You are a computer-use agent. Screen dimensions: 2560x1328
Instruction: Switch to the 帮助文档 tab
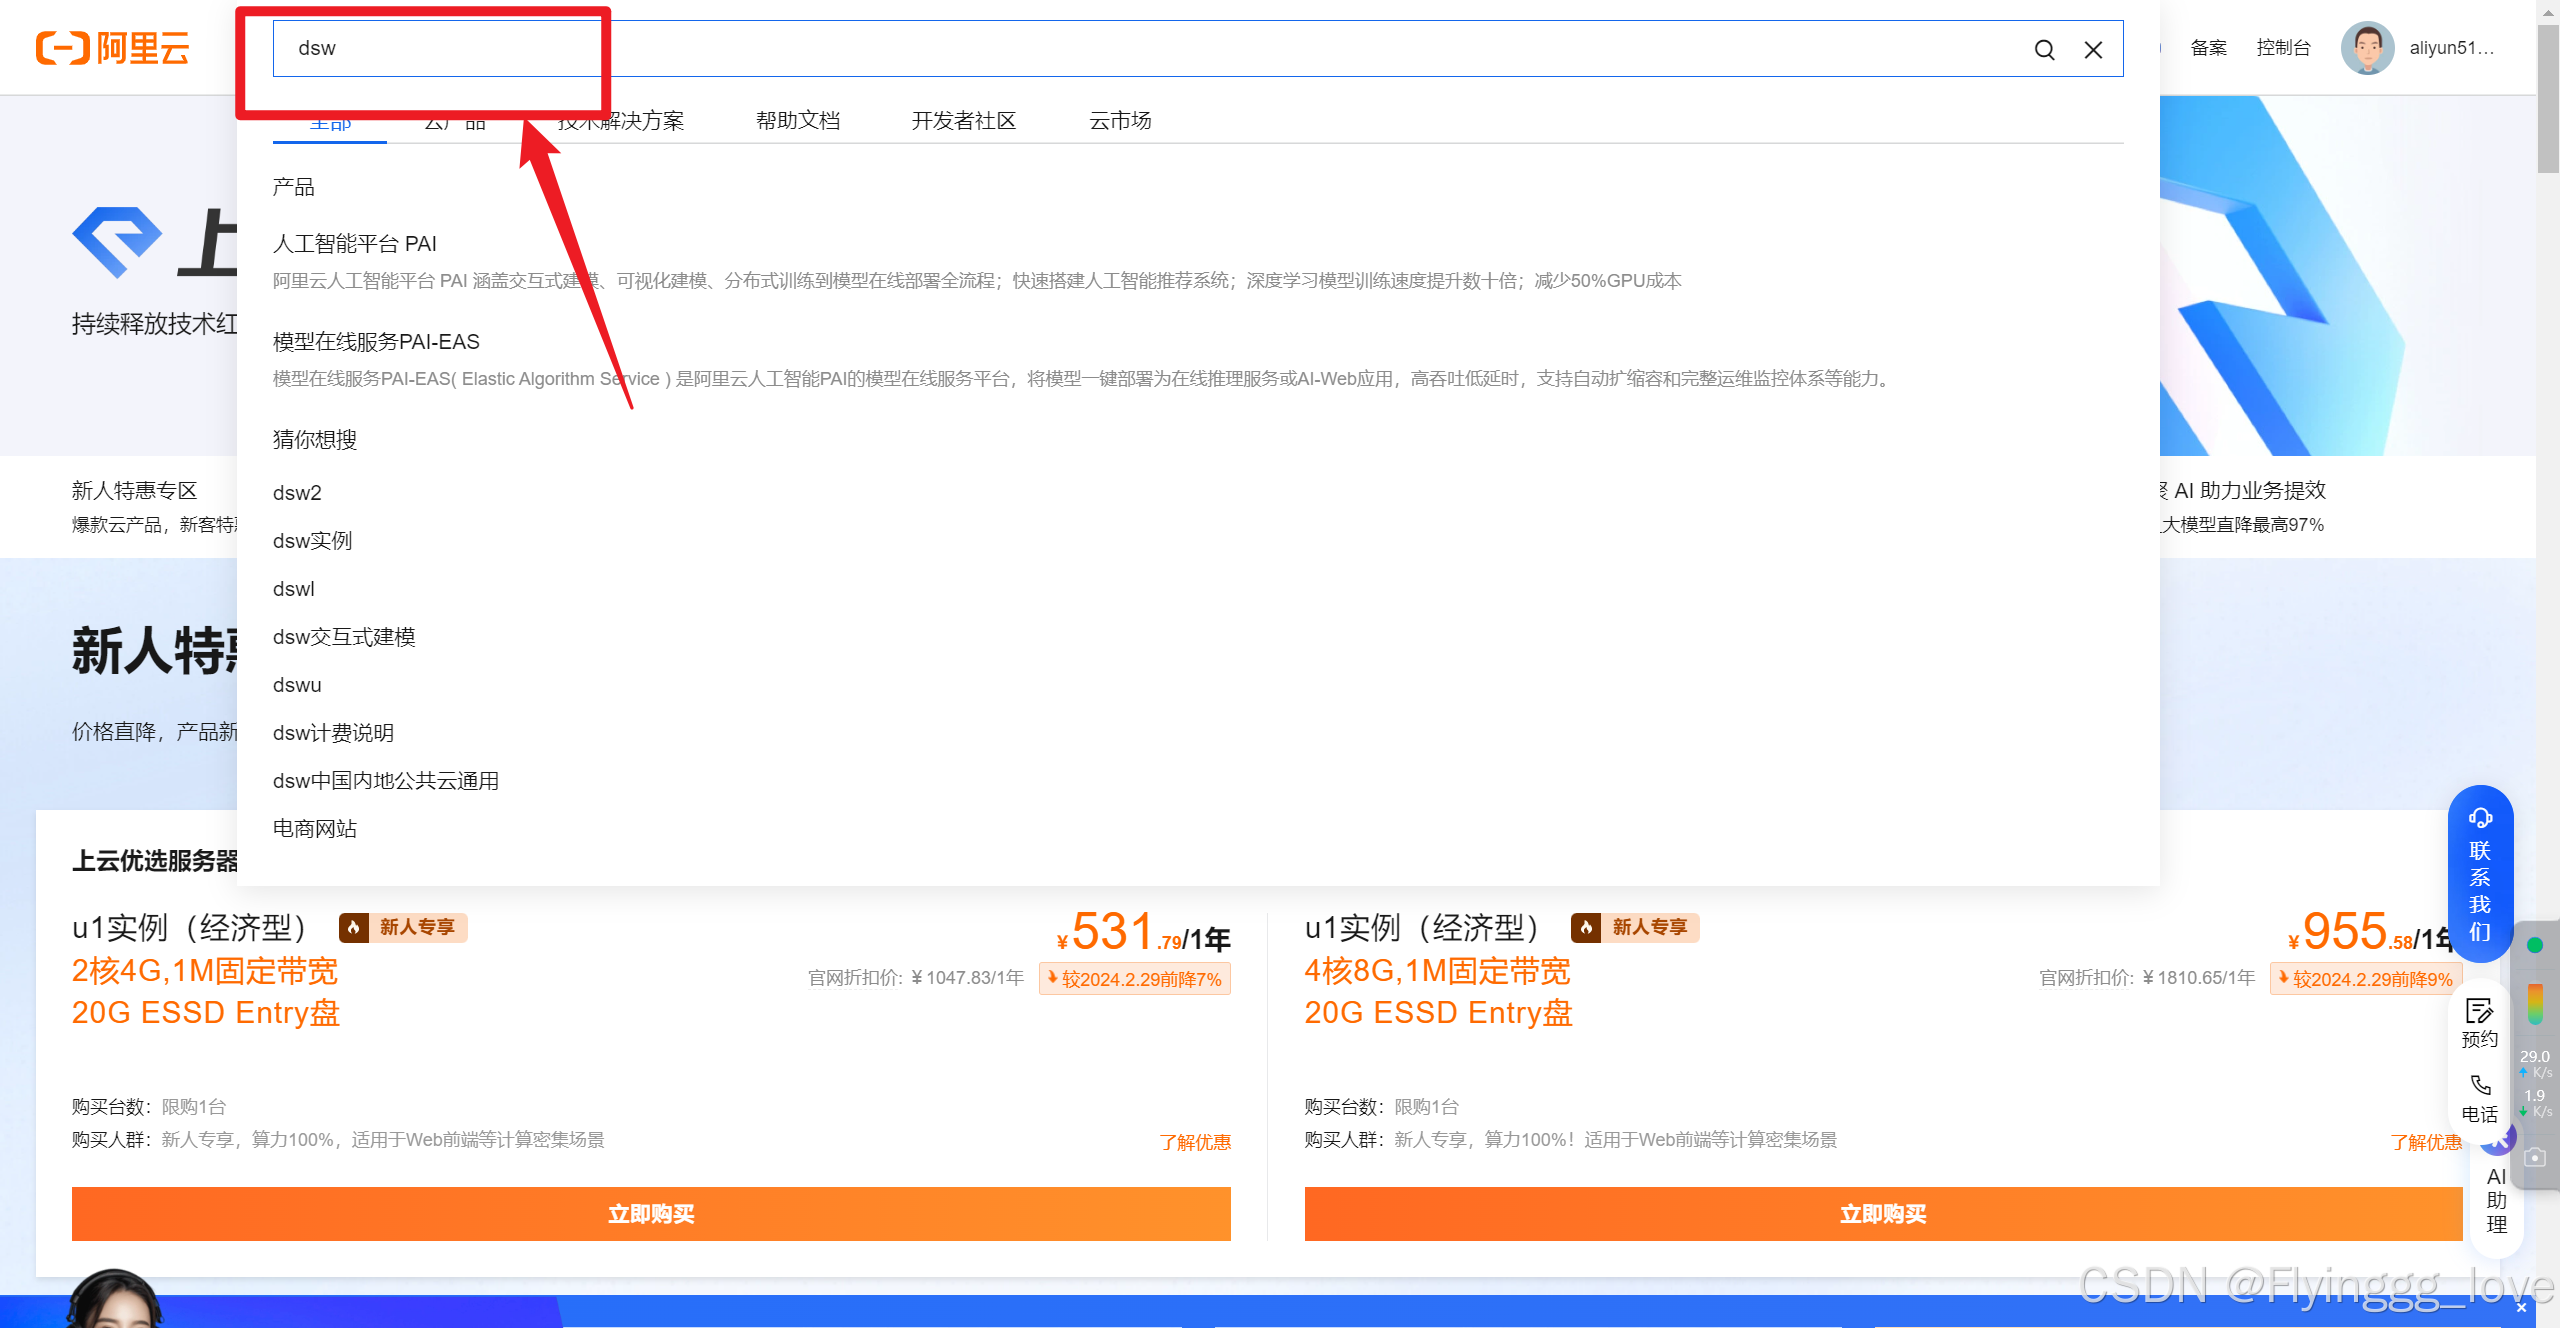(798, 121)
